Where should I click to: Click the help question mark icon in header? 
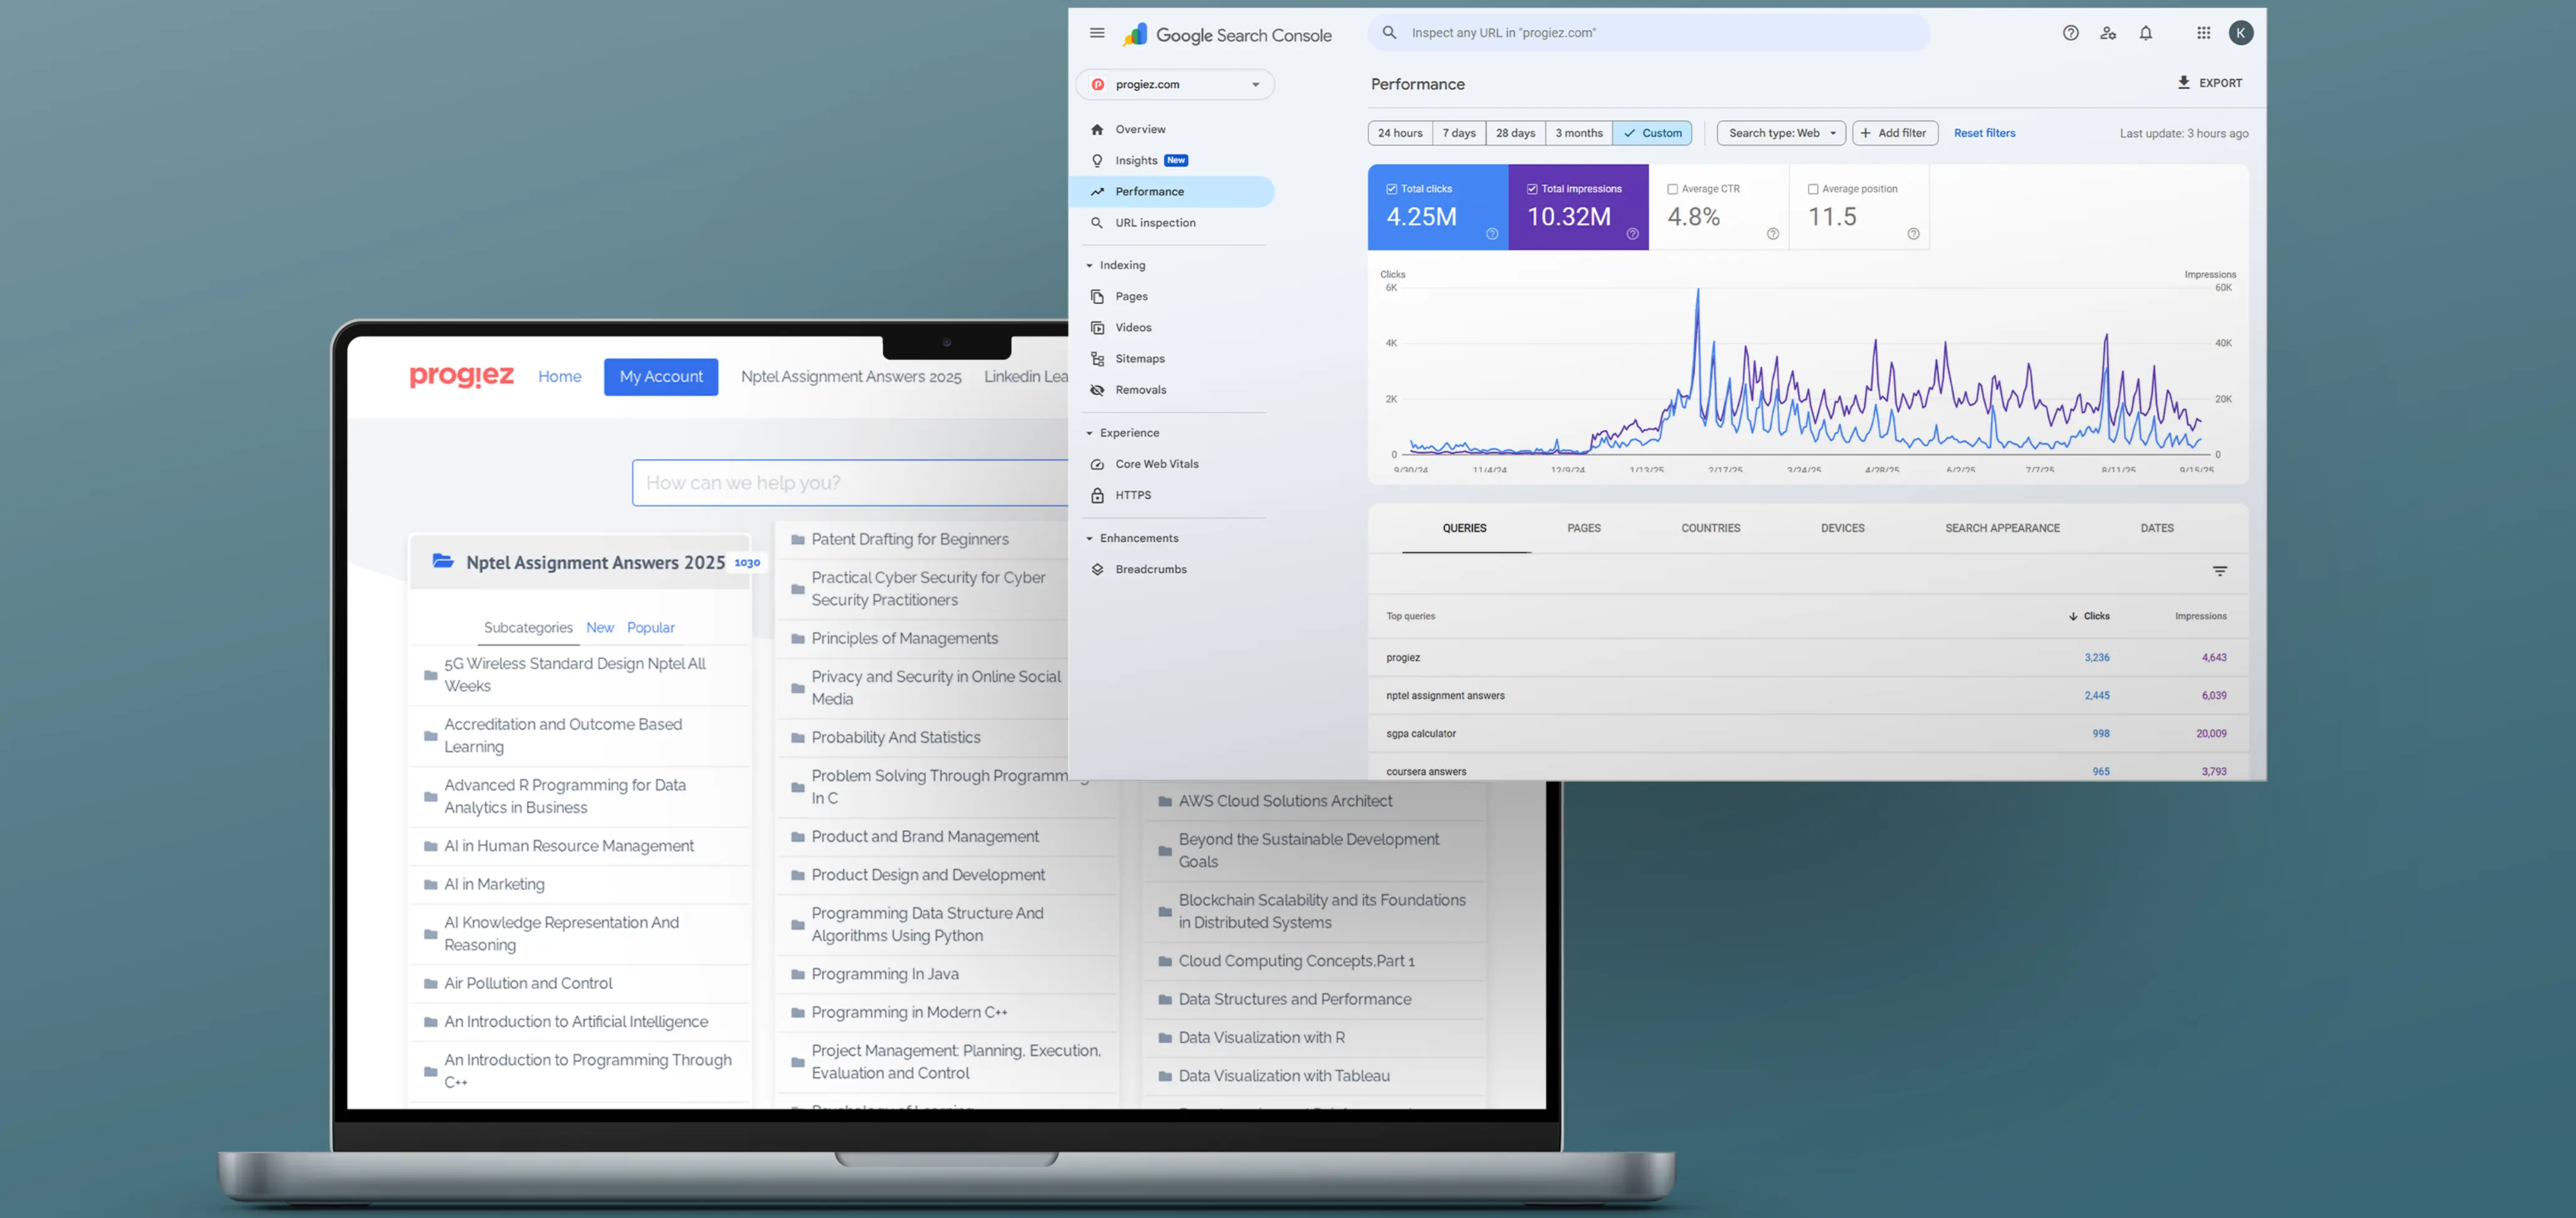click(x=2070, y=33)
